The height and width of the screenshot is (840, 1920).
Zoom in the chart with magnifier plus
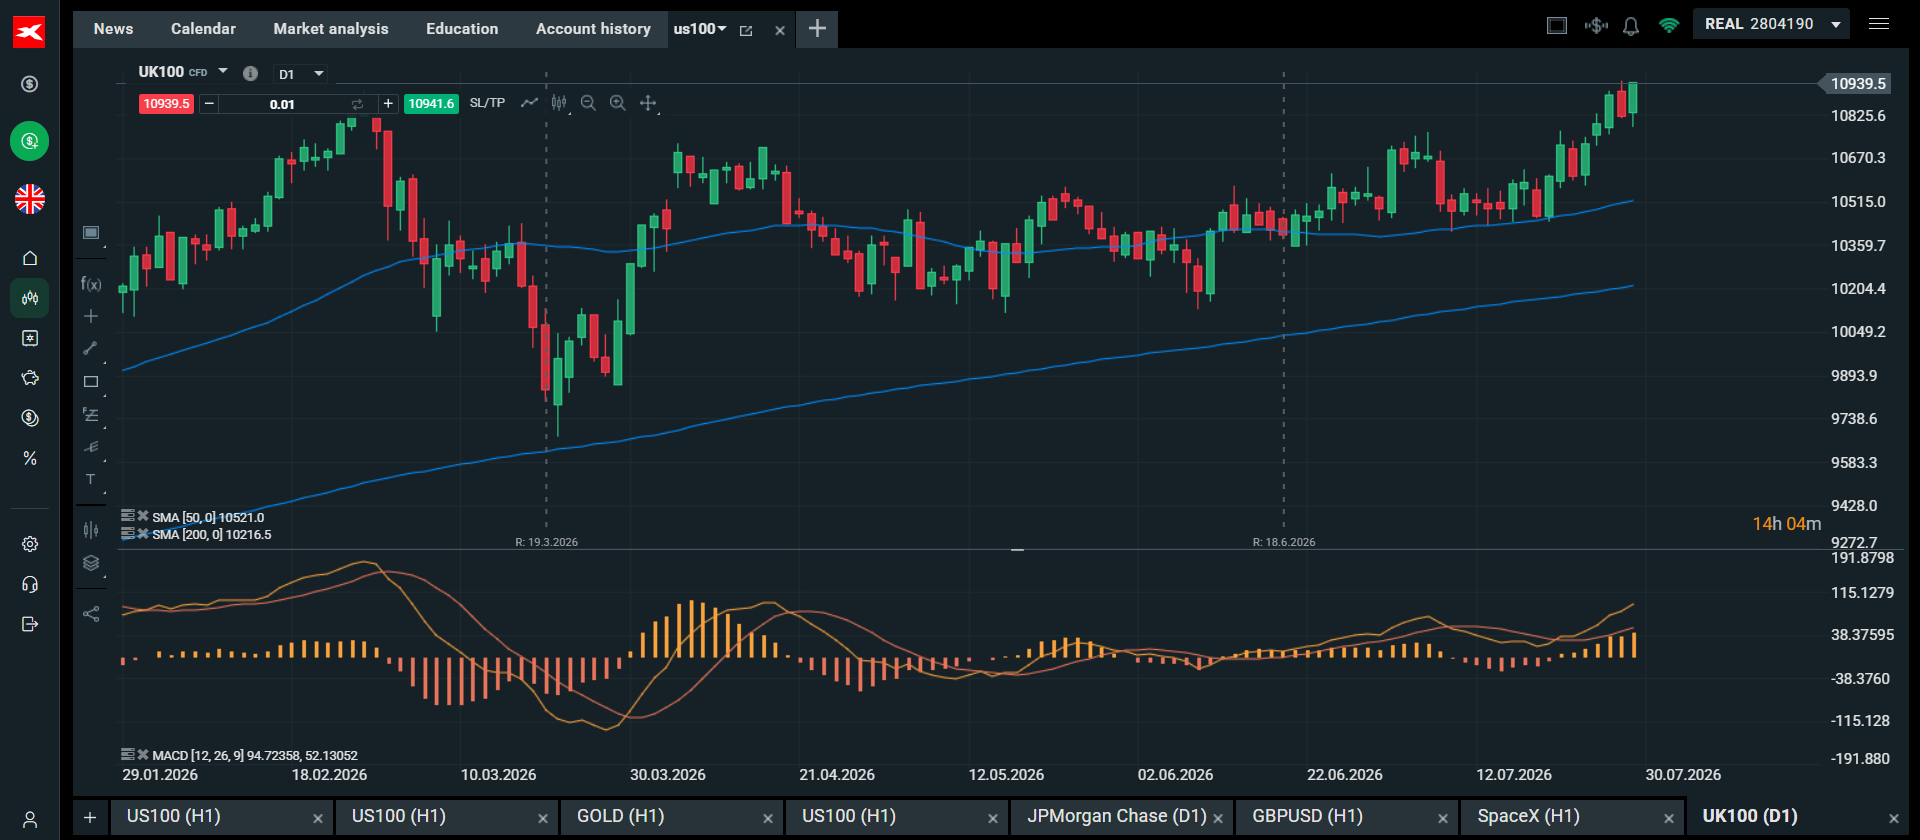tap(618, 103)
